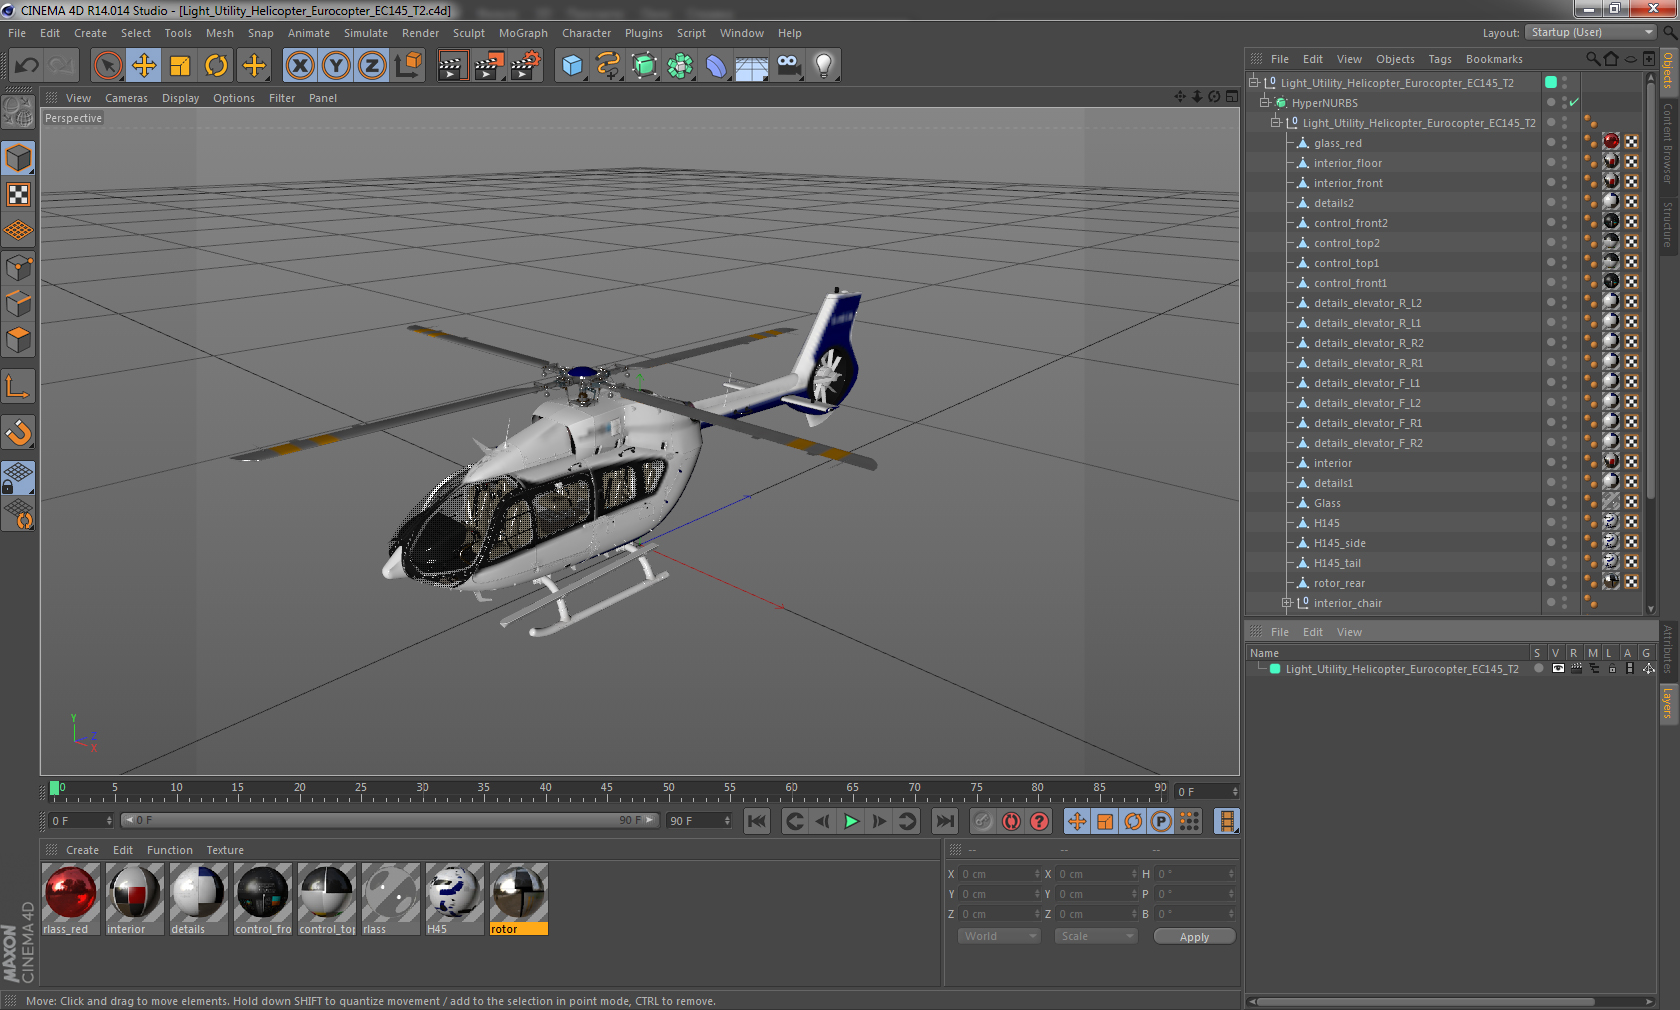Open the Layout dropdown
This screenshot has width=1680, height=1010.
tap(1591, 32)
